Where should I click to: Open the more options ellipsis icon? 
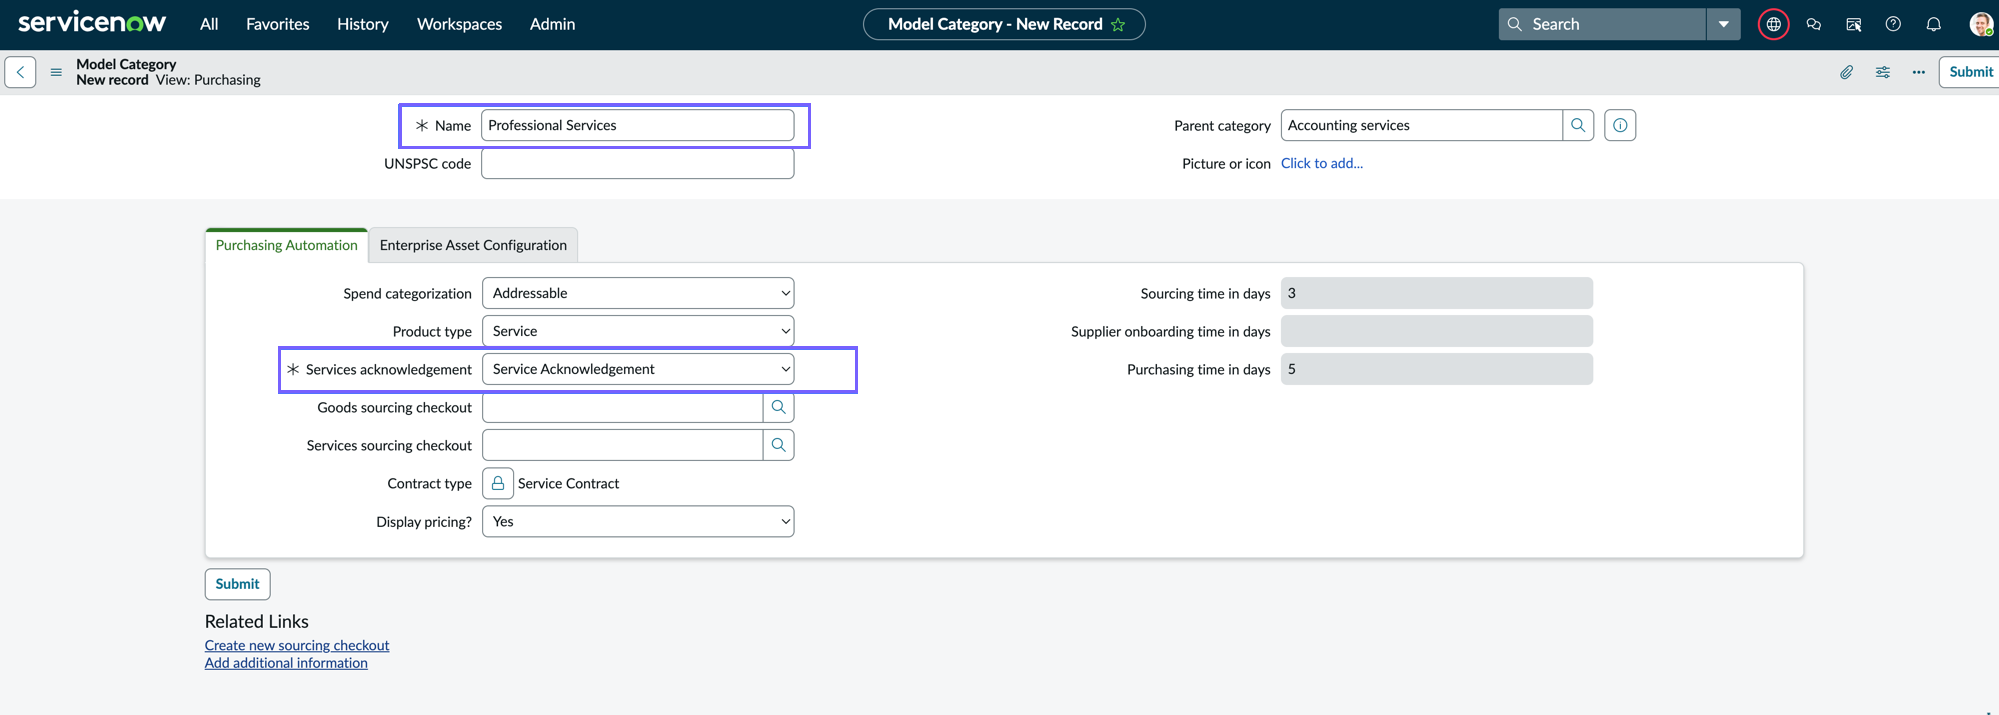[1918, 72]
